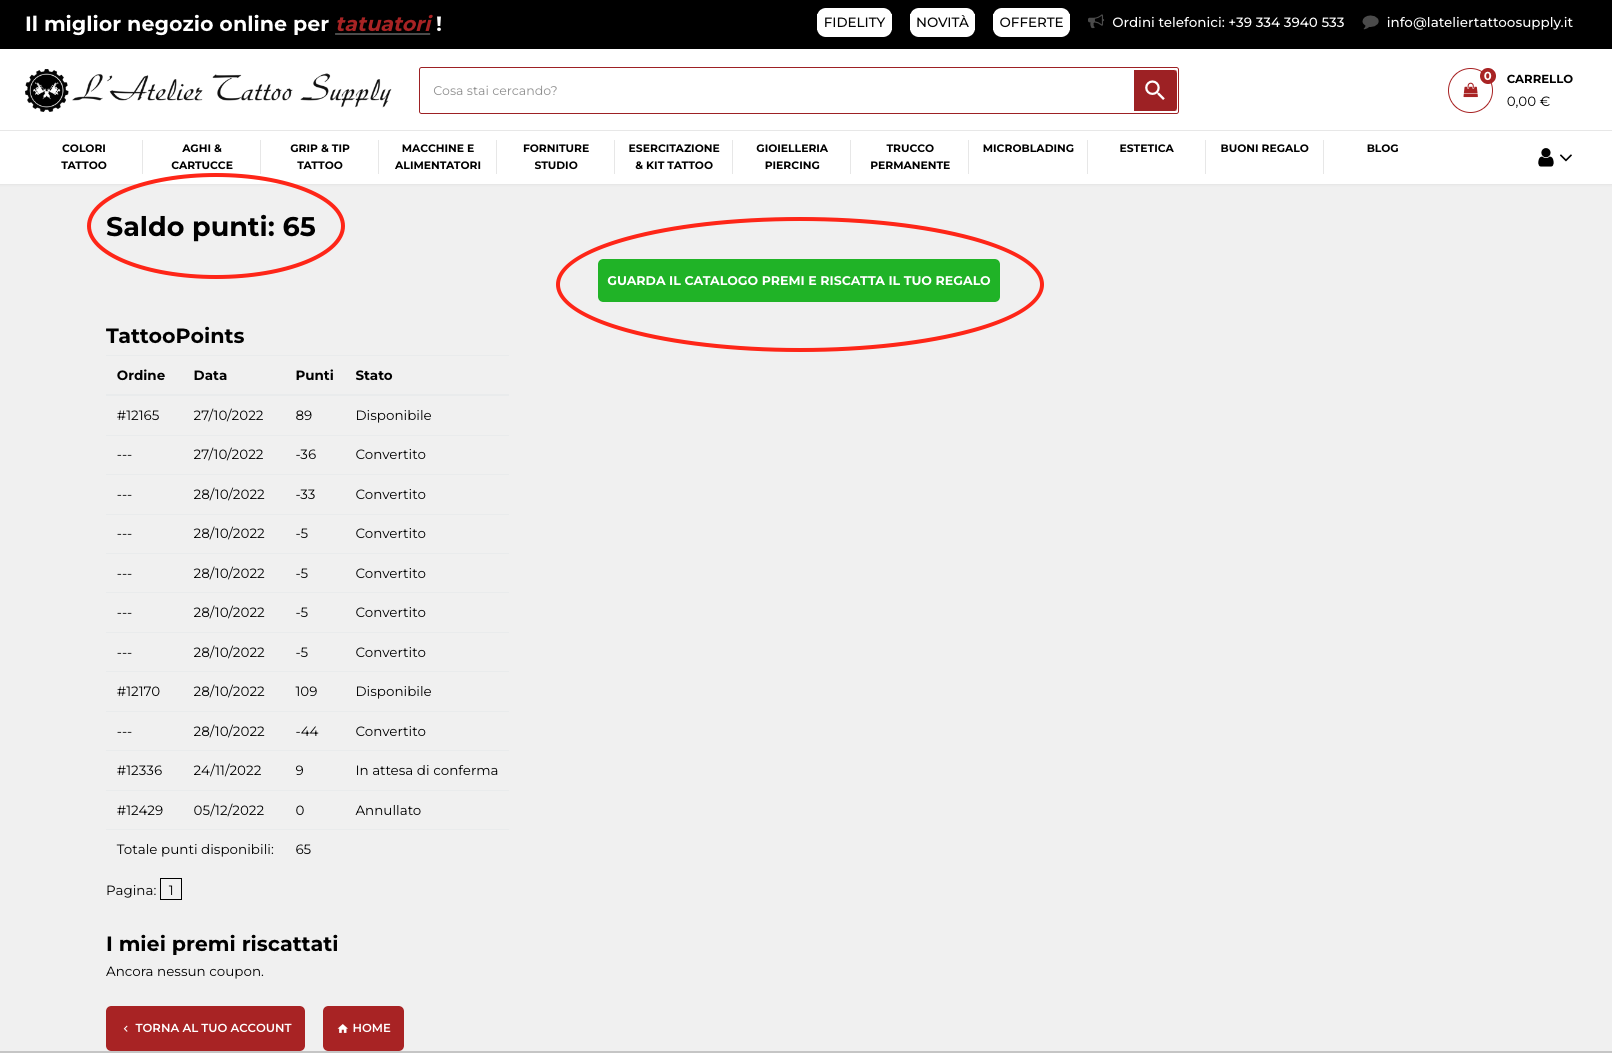Open the Estetica menu
Image resolution: width=1612 pixels, height=1053 pixels.
(1146, 148)
